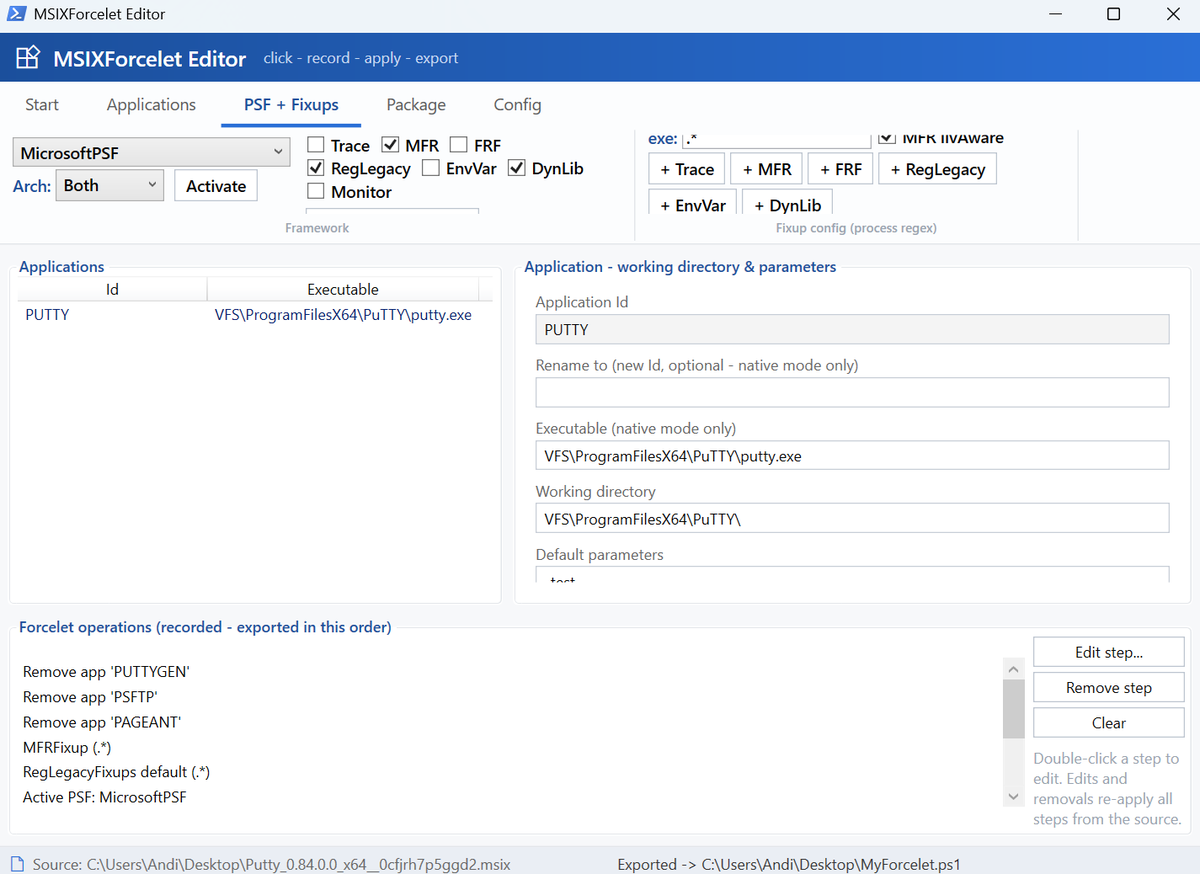This screenshot has width=1200, height=874.
Task: Open the Arch dropdown set to Both
Action: (x=109, y=185)
